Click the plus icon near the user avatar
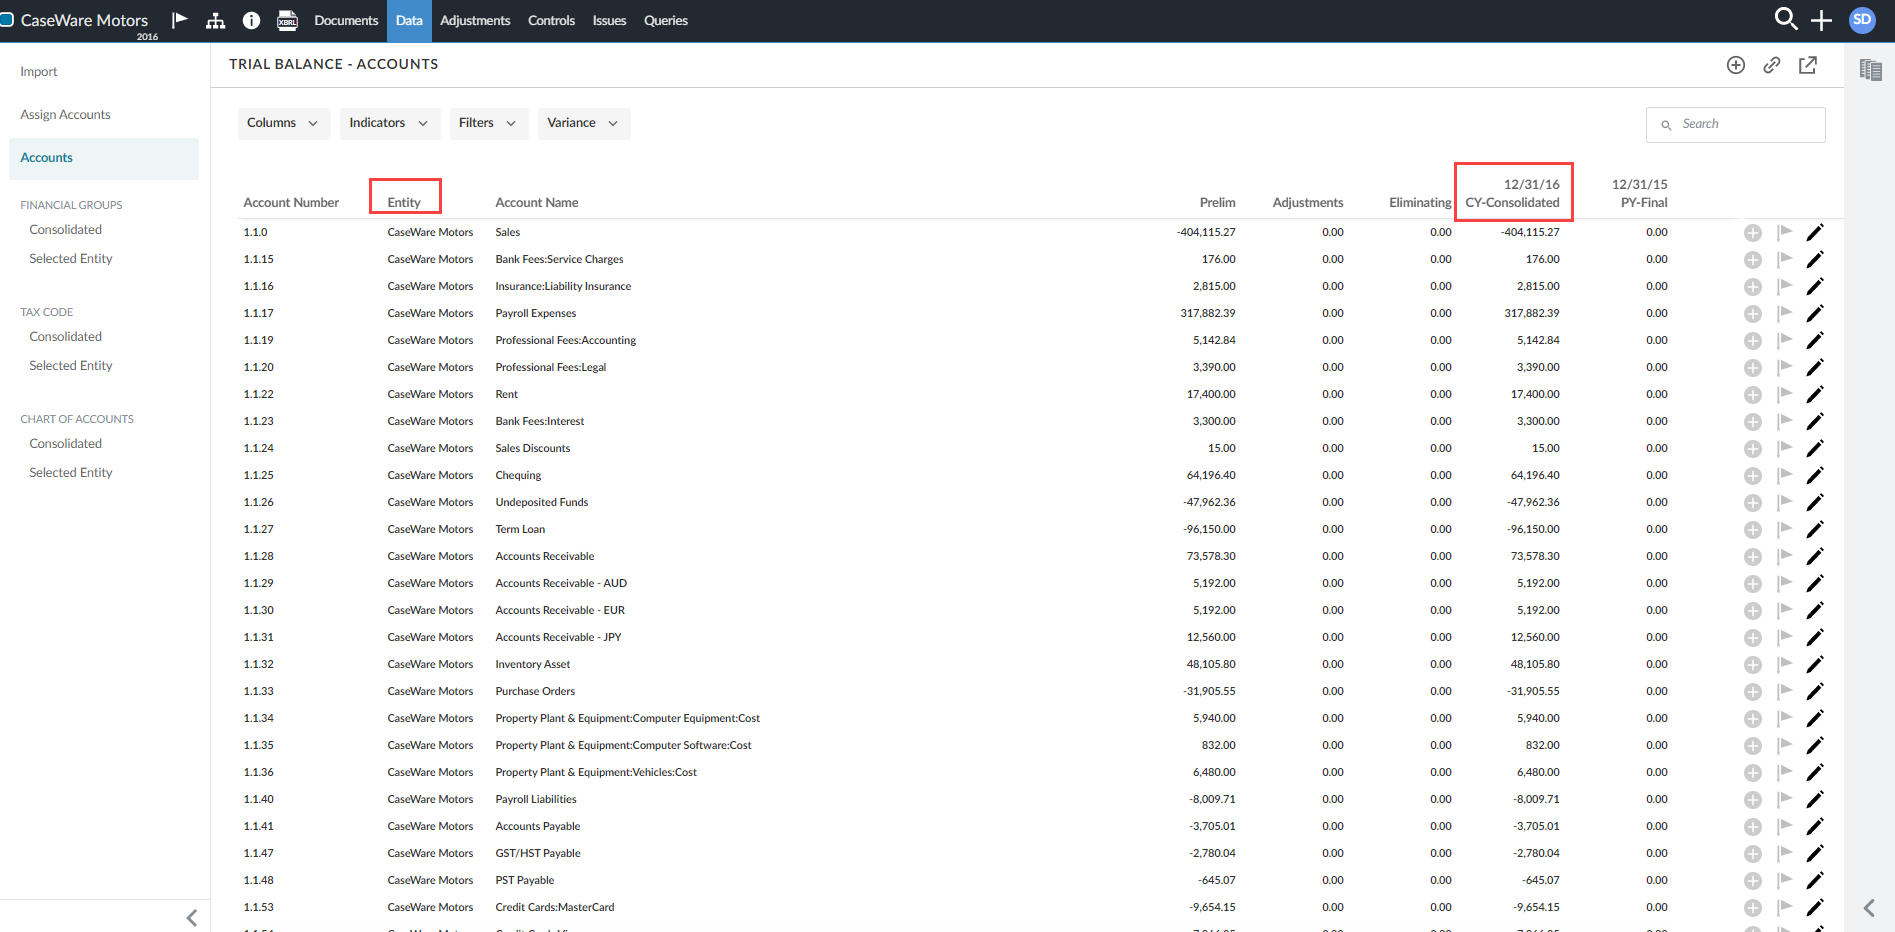Screen dimensions: 1895x932 coord(1822,20)
